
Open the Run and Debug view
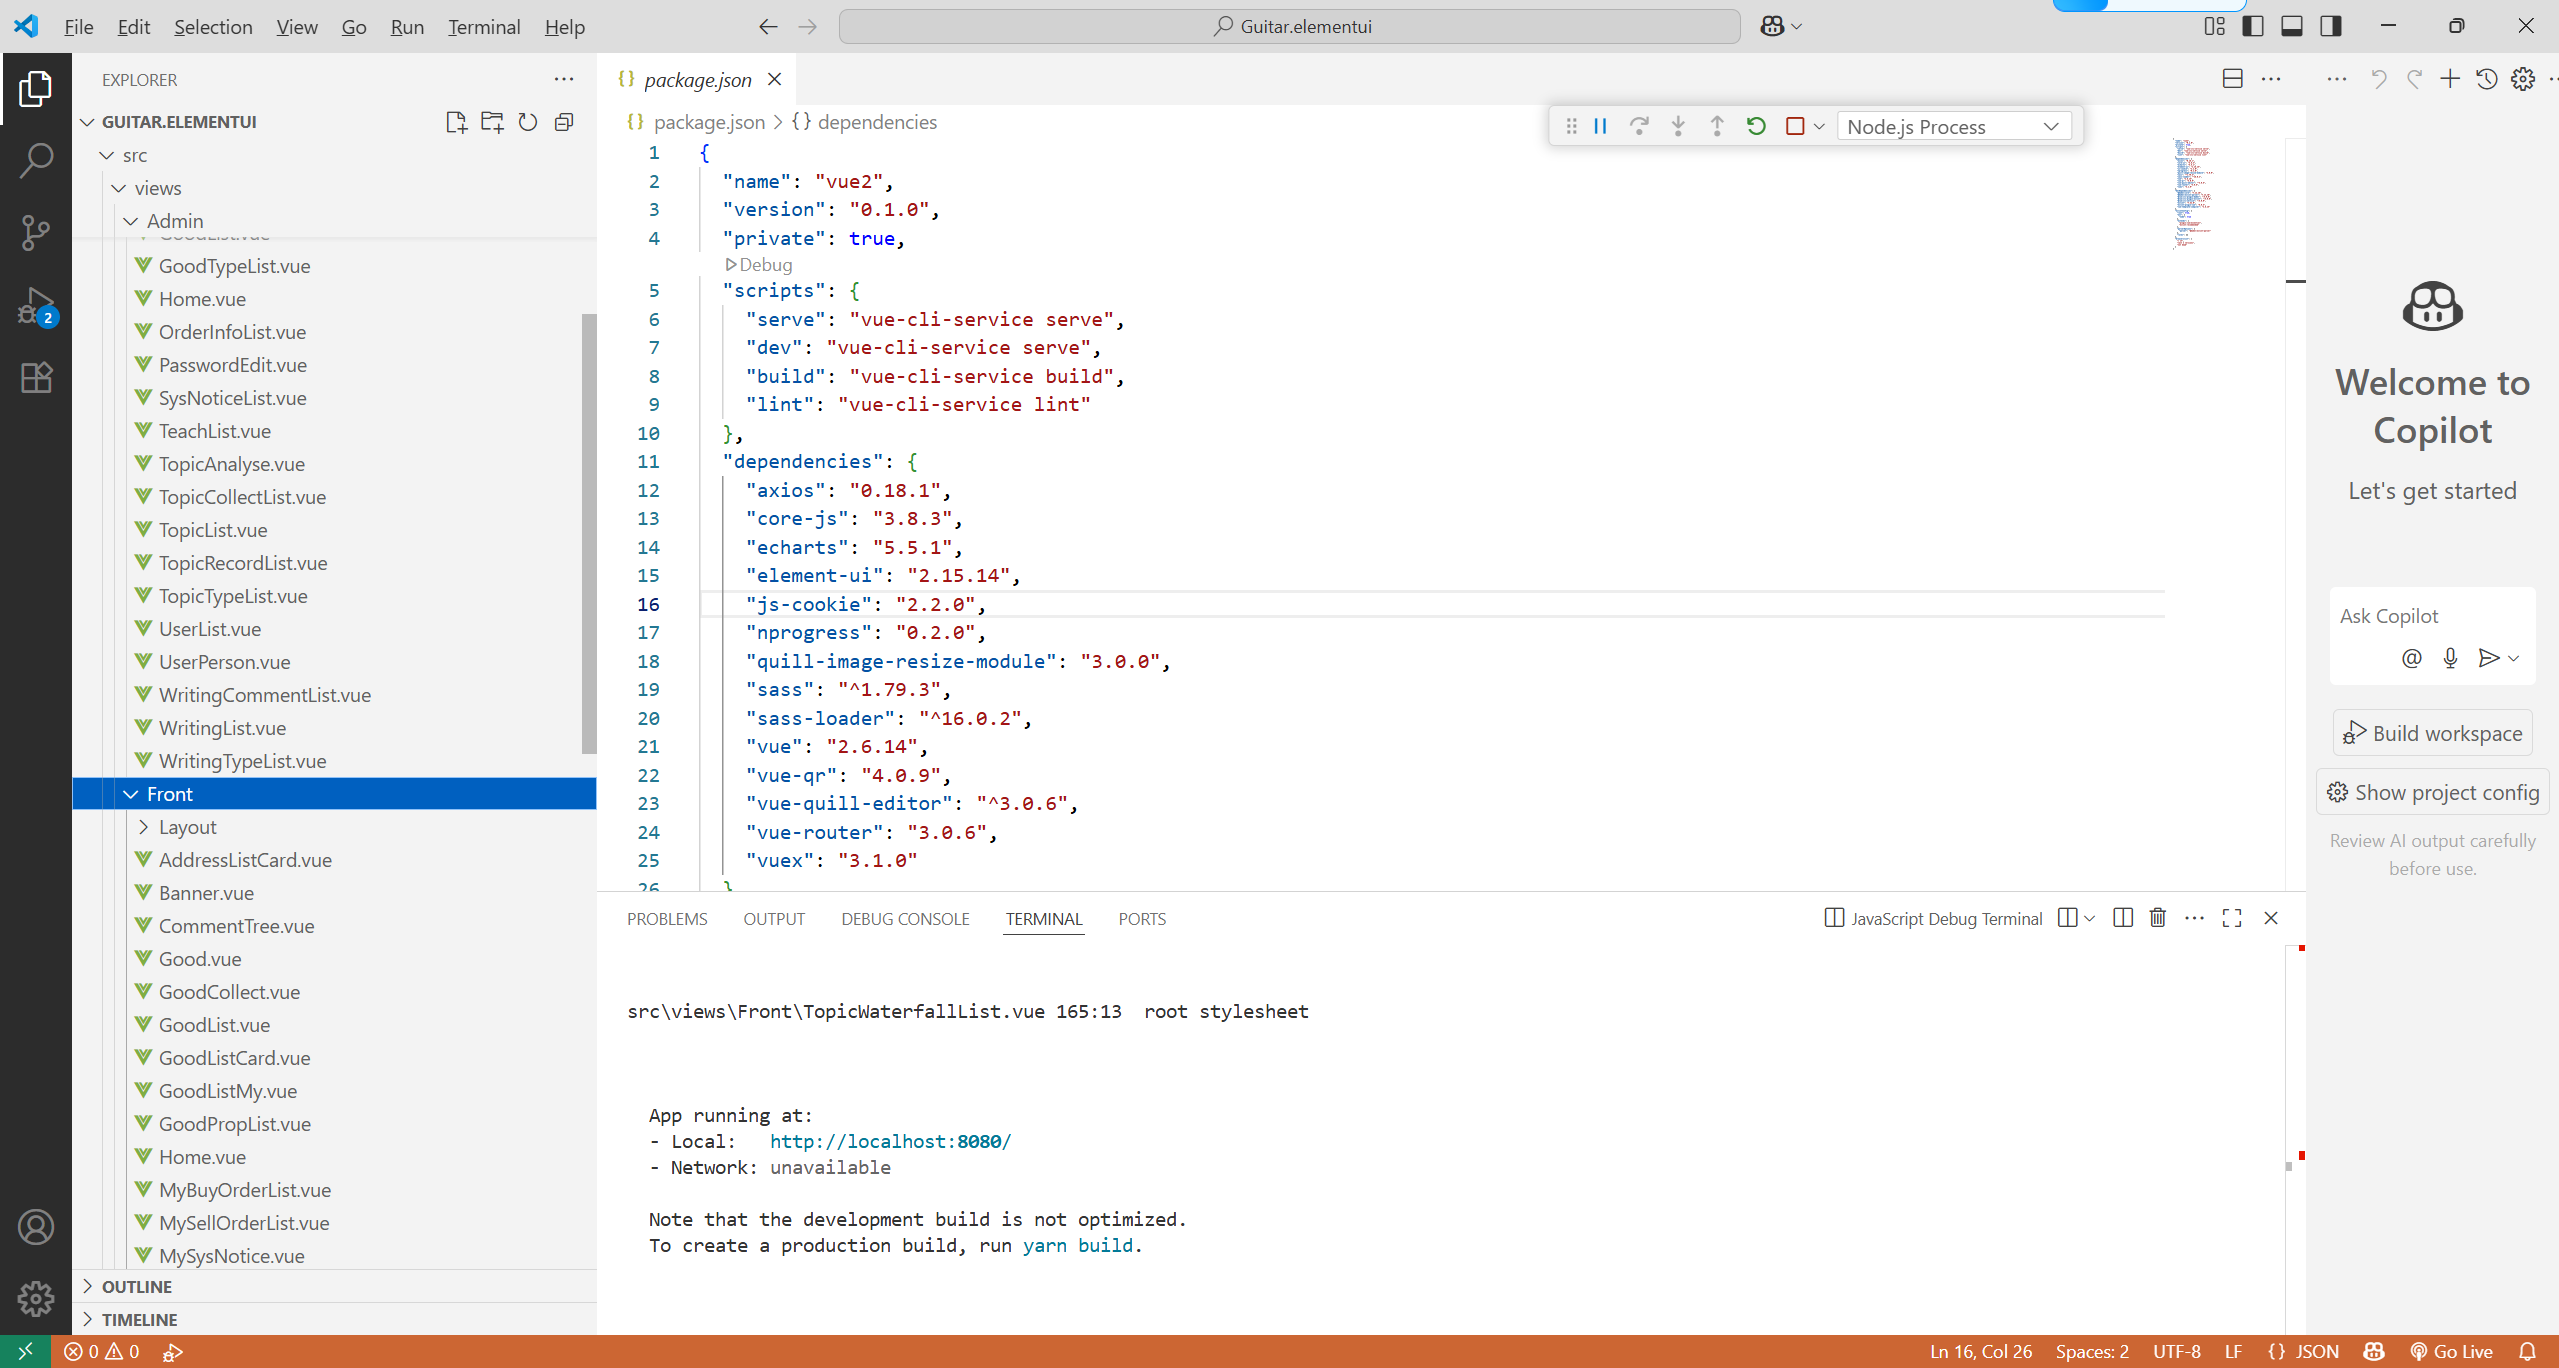pos(36,306)
